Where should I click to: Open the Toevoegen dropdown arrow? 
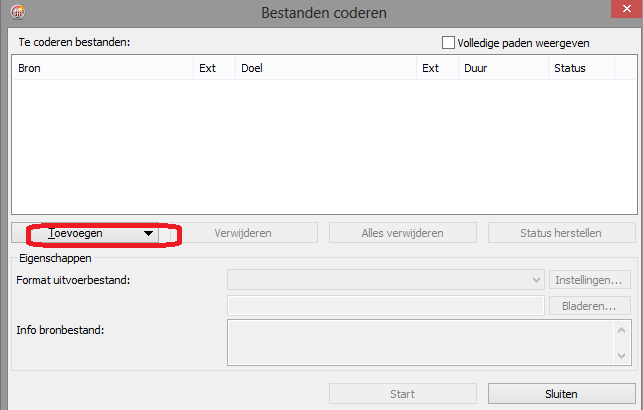pyautogui.click(x=148, y=233)
